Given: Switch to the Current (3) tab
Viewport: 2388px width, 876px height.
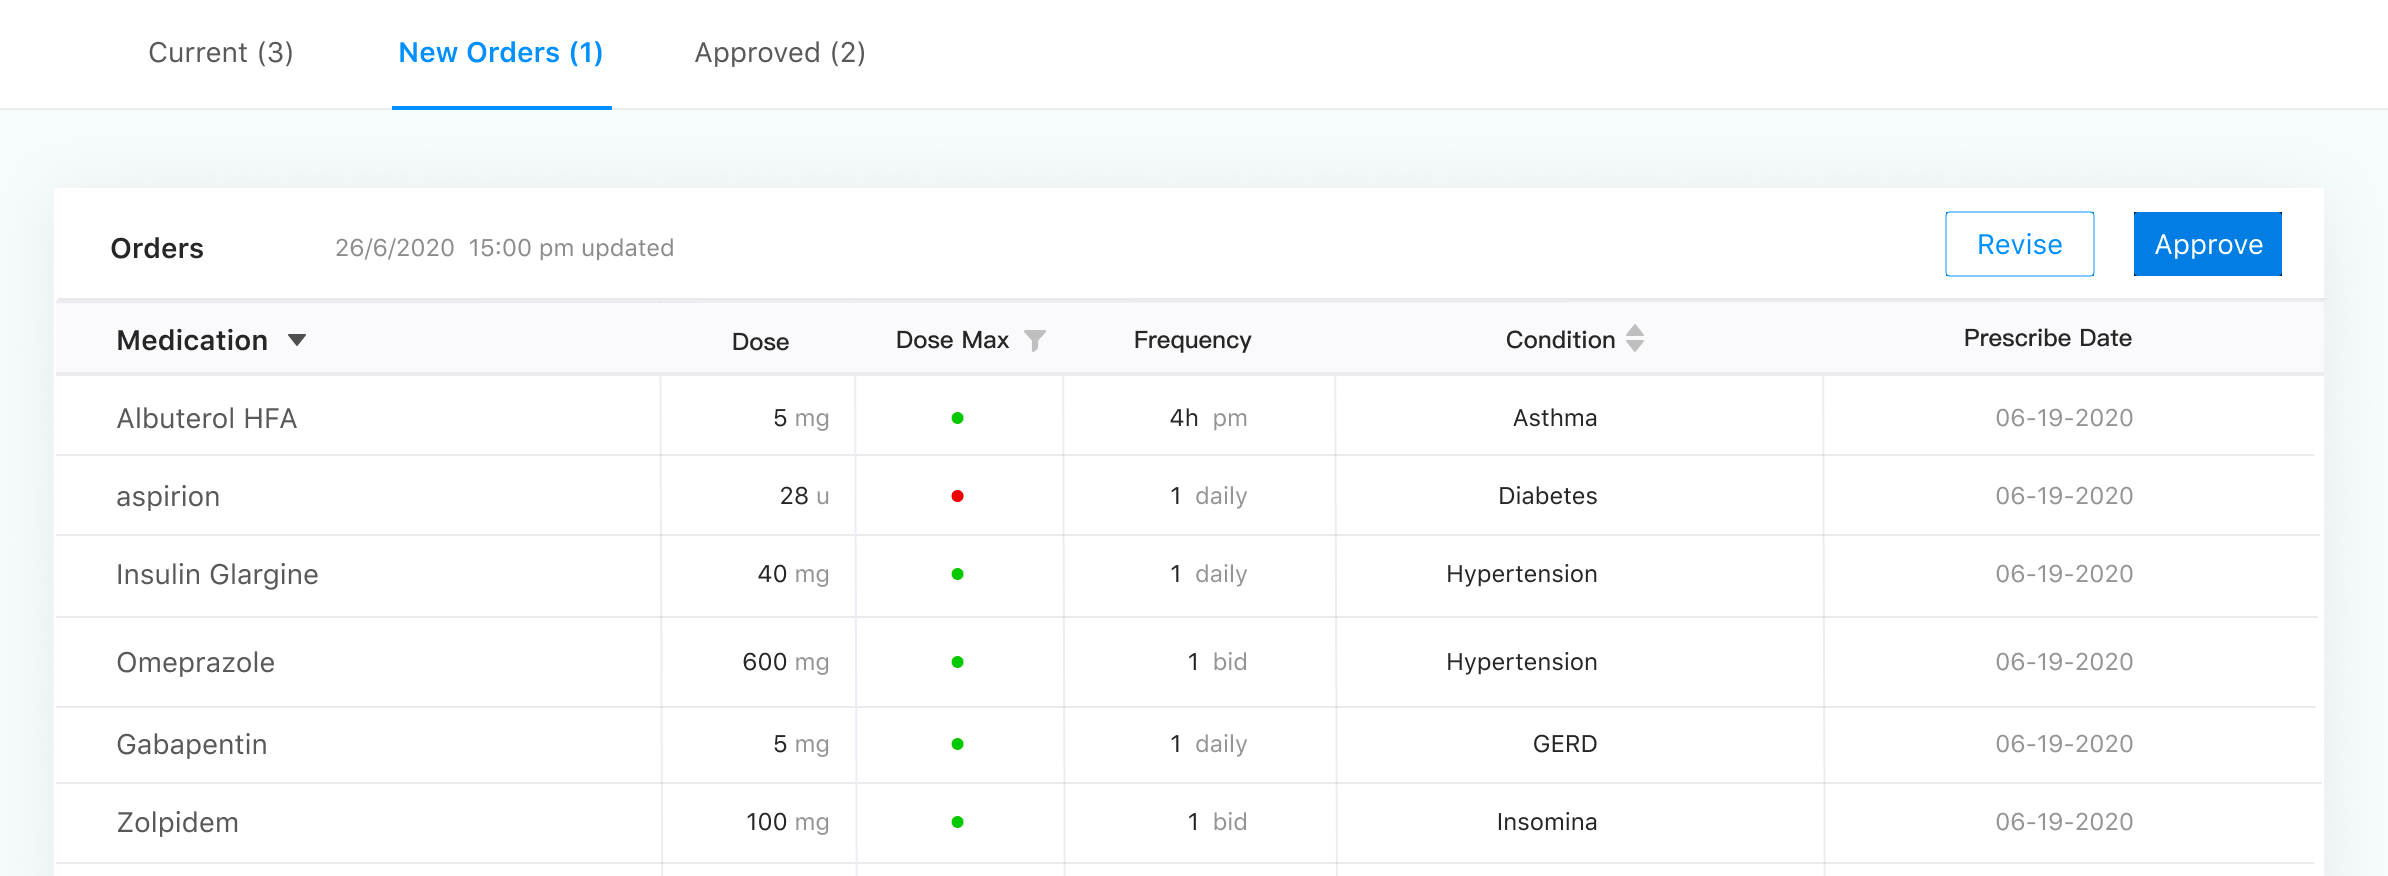Looking at the screenshot, I should tap(220, 53).
